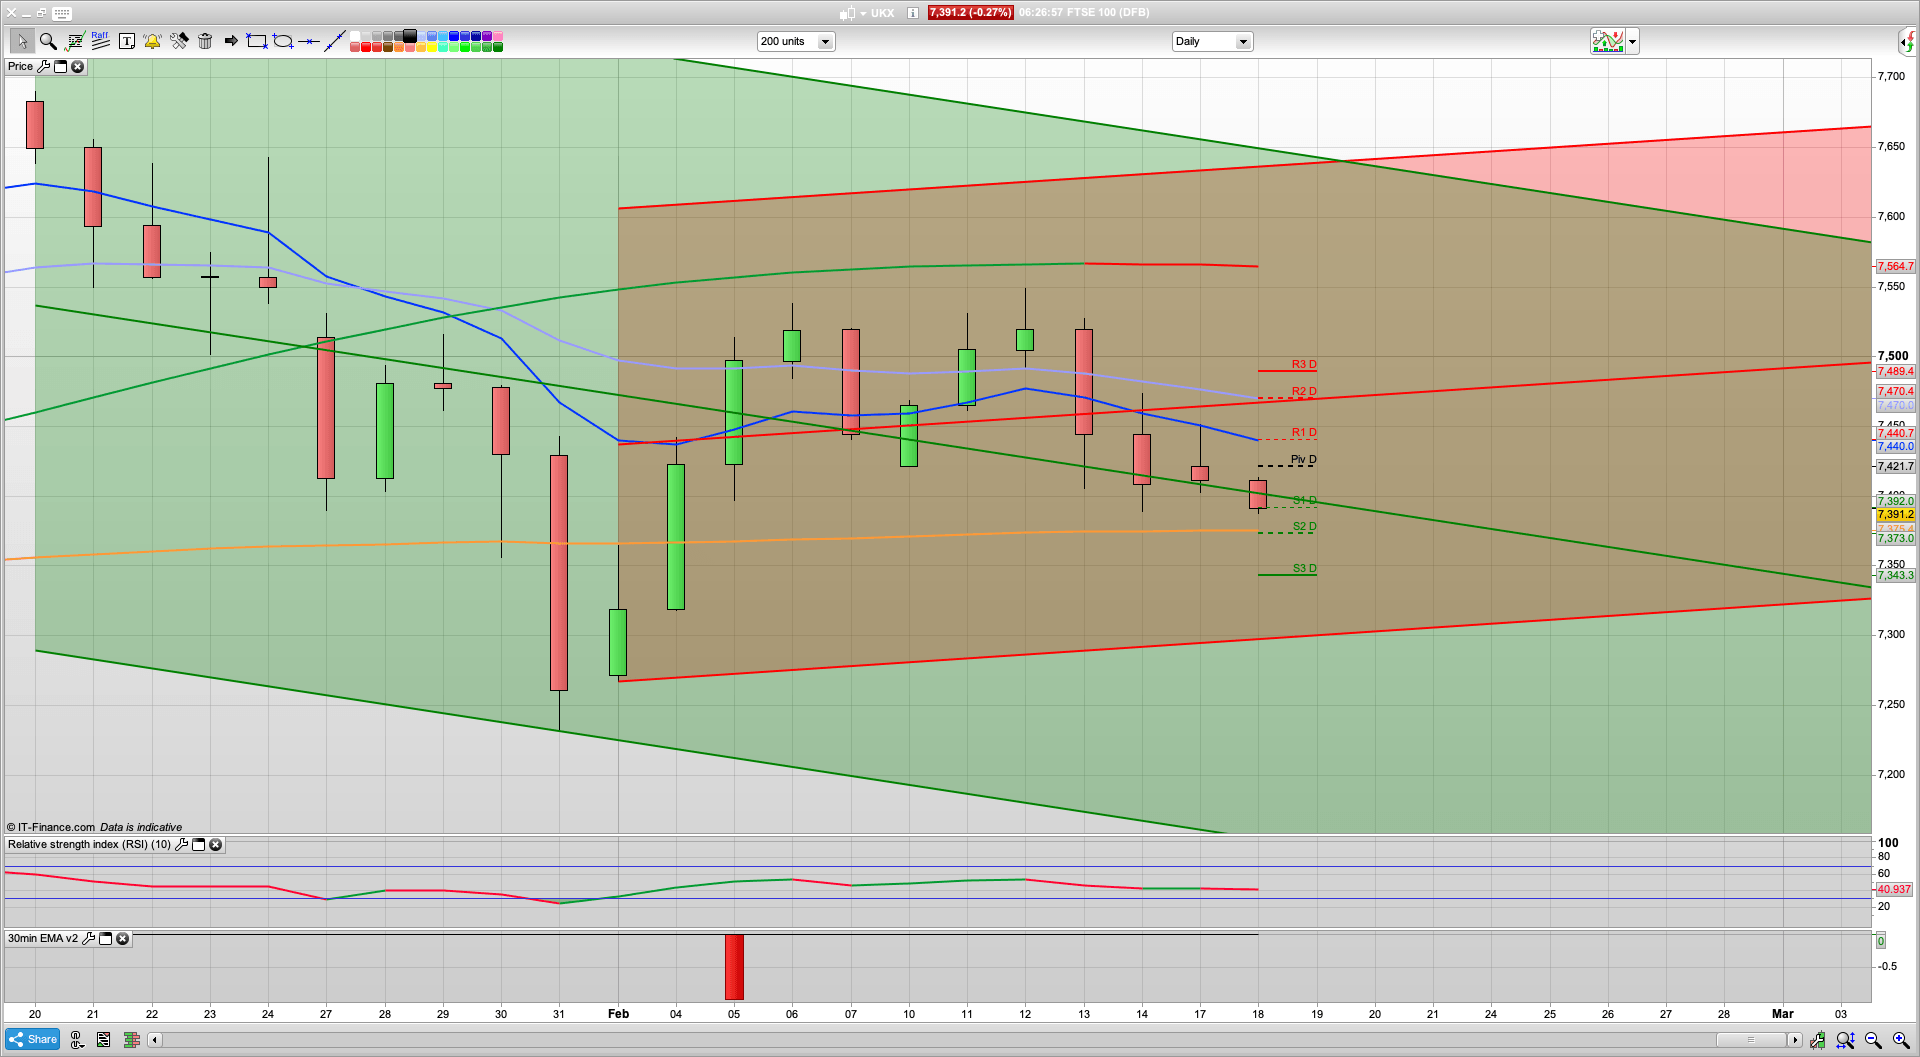Click the trash bin delete tool
The image size is (1920, 1057).
click(205, 41)
